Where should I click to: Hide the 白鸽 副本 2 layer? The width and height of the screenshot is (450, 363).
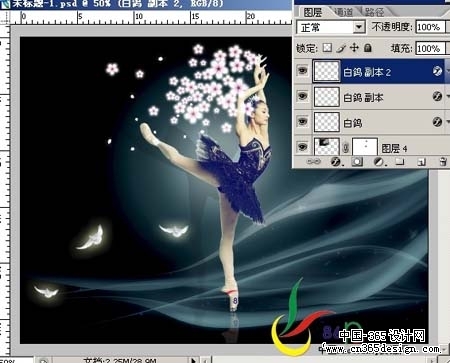click(x=303, y=71)
